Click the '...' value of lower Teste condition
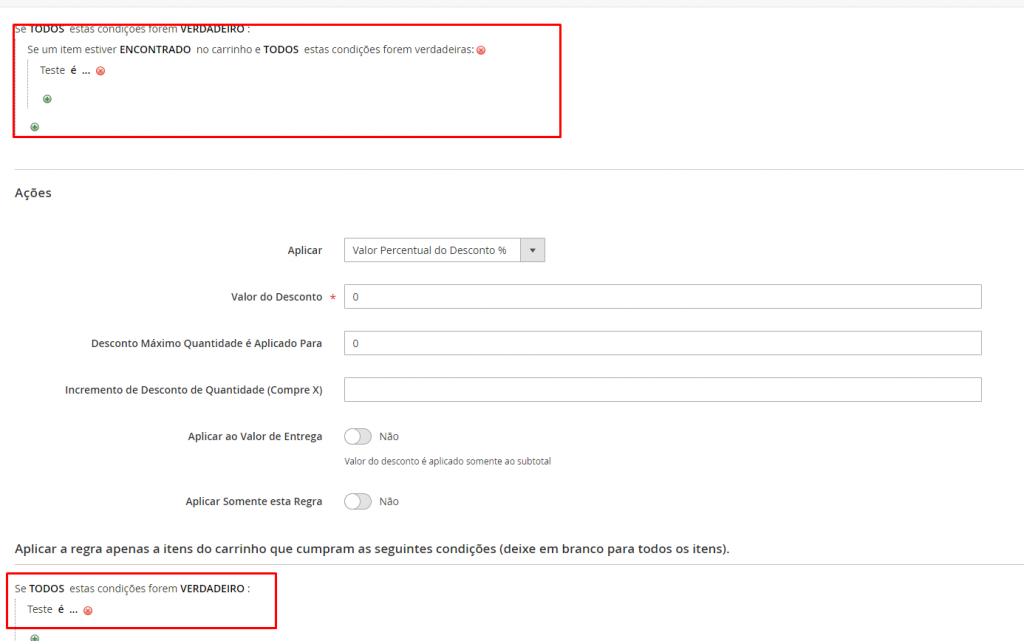 click(x=74, y=609)
